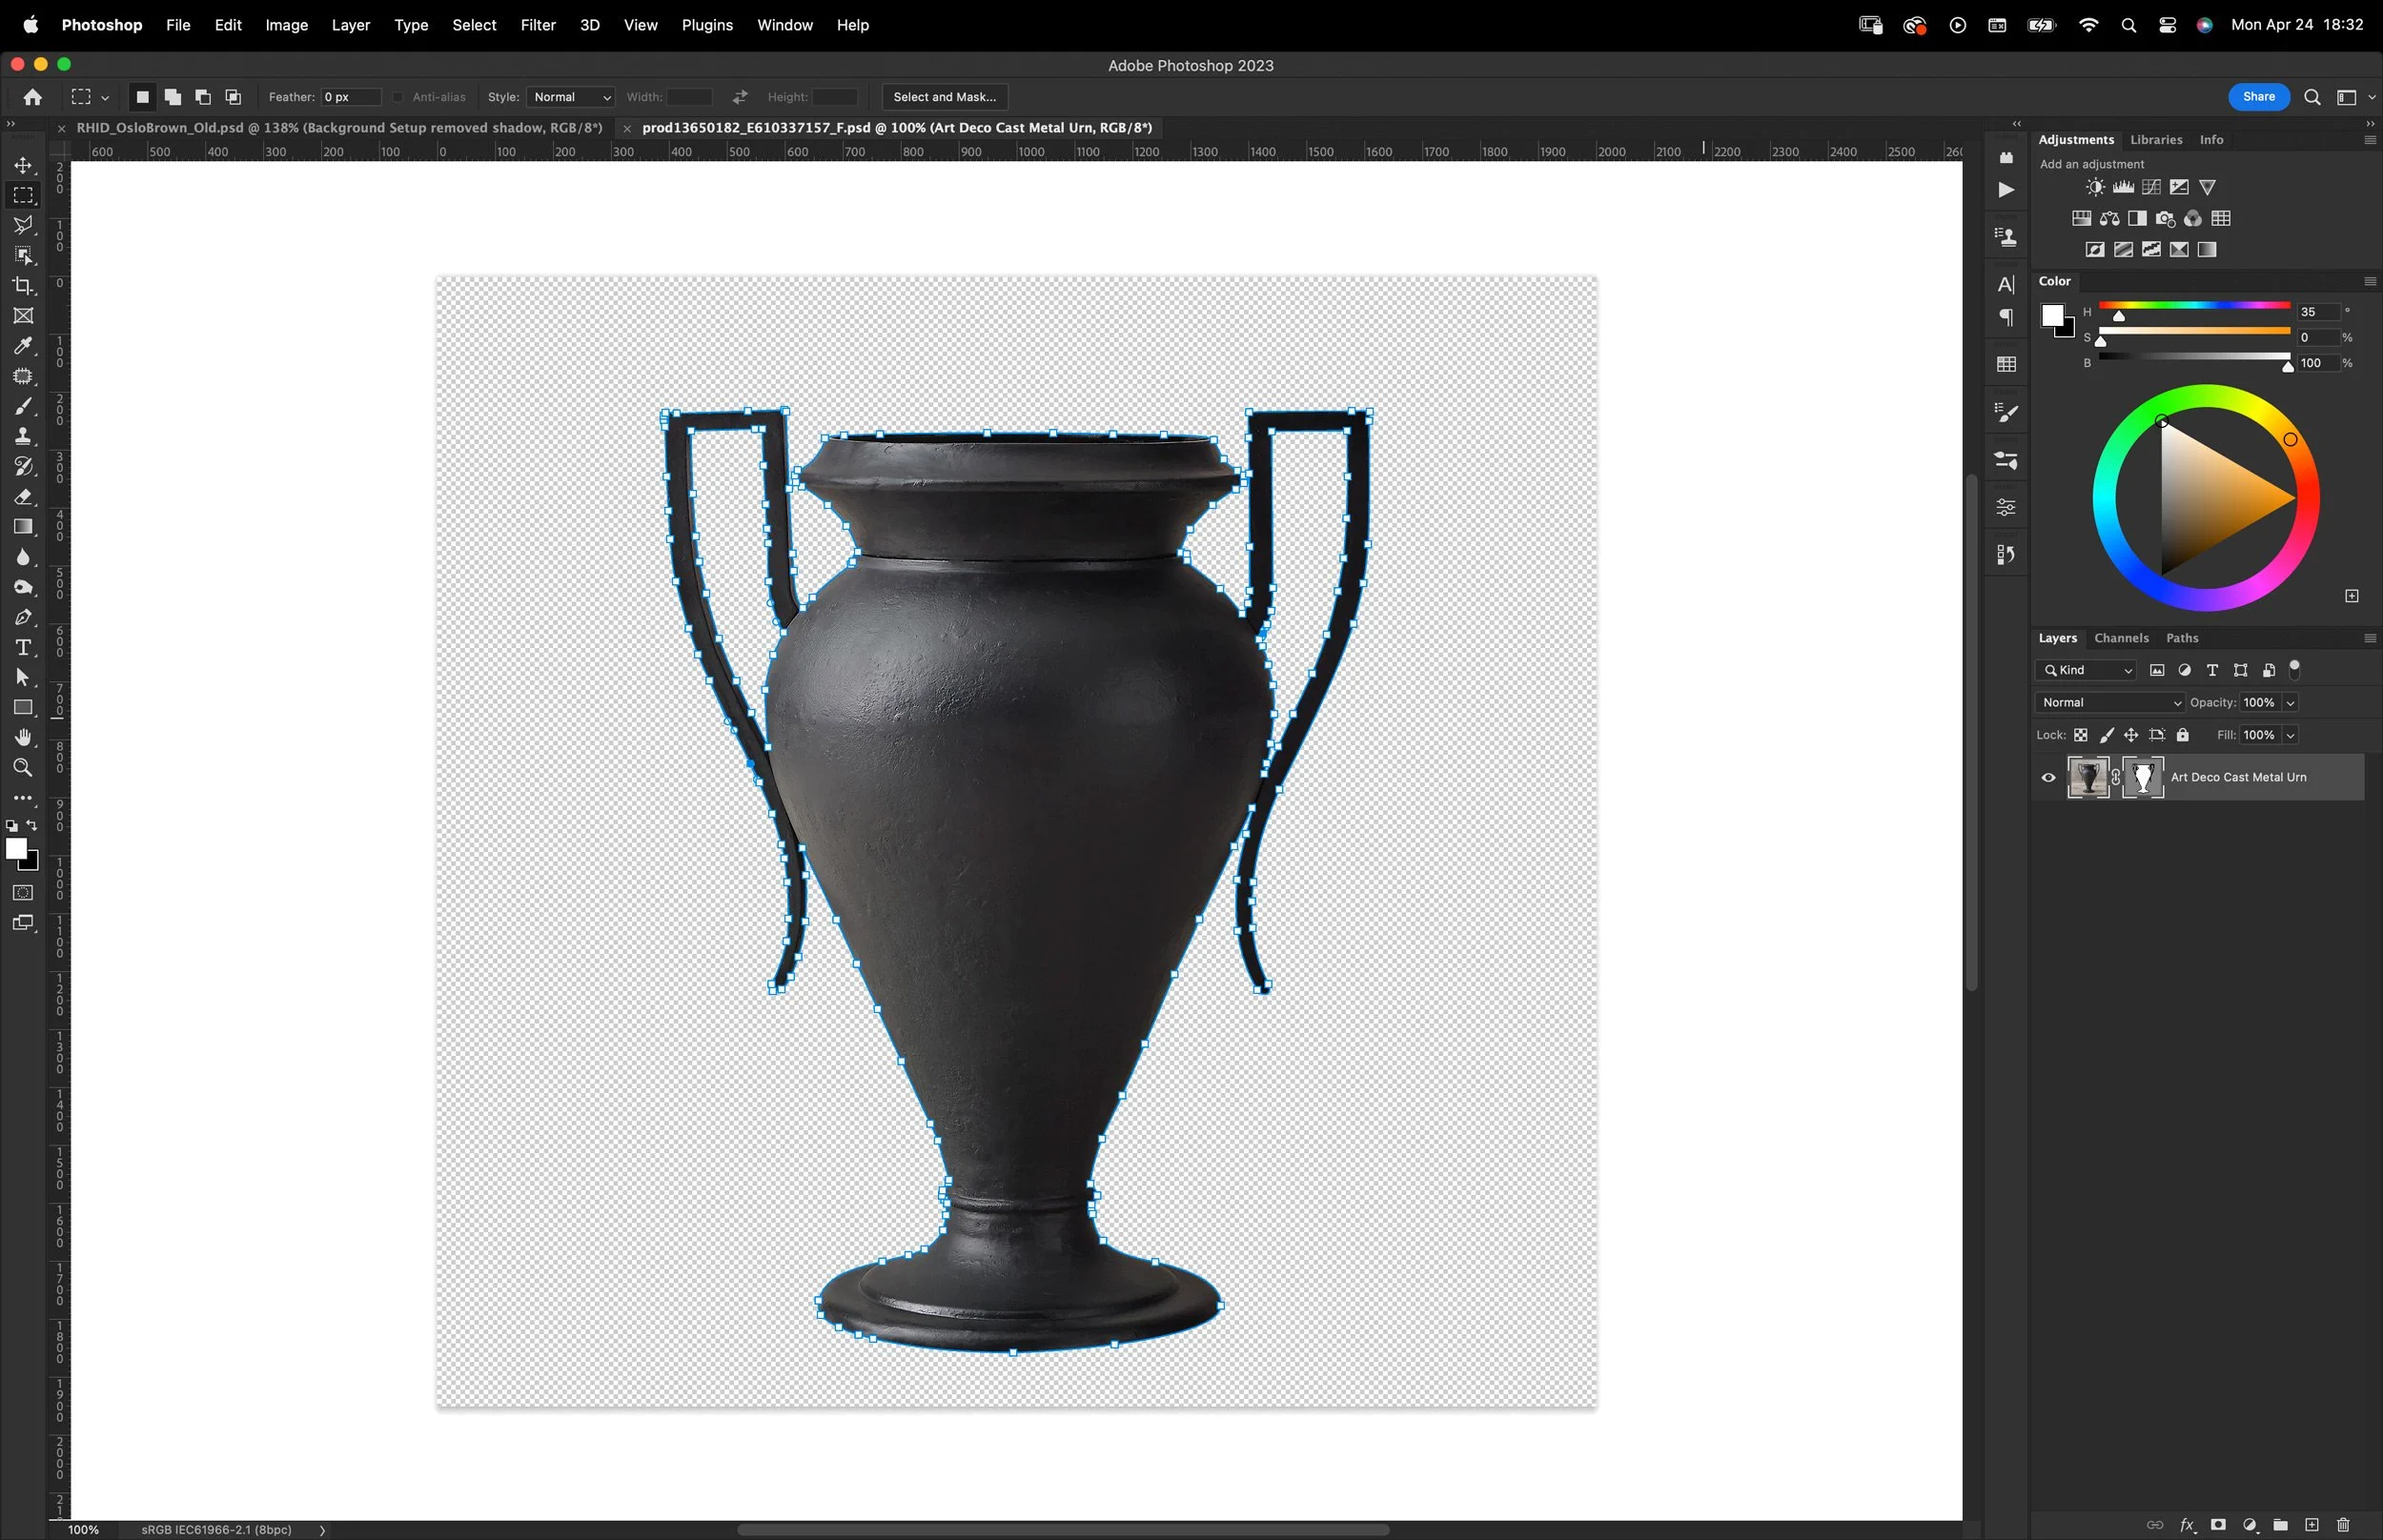This screenshot has width=2383, height=1540.
Task: Select the Move tool
Action: (x=23, y=165)
